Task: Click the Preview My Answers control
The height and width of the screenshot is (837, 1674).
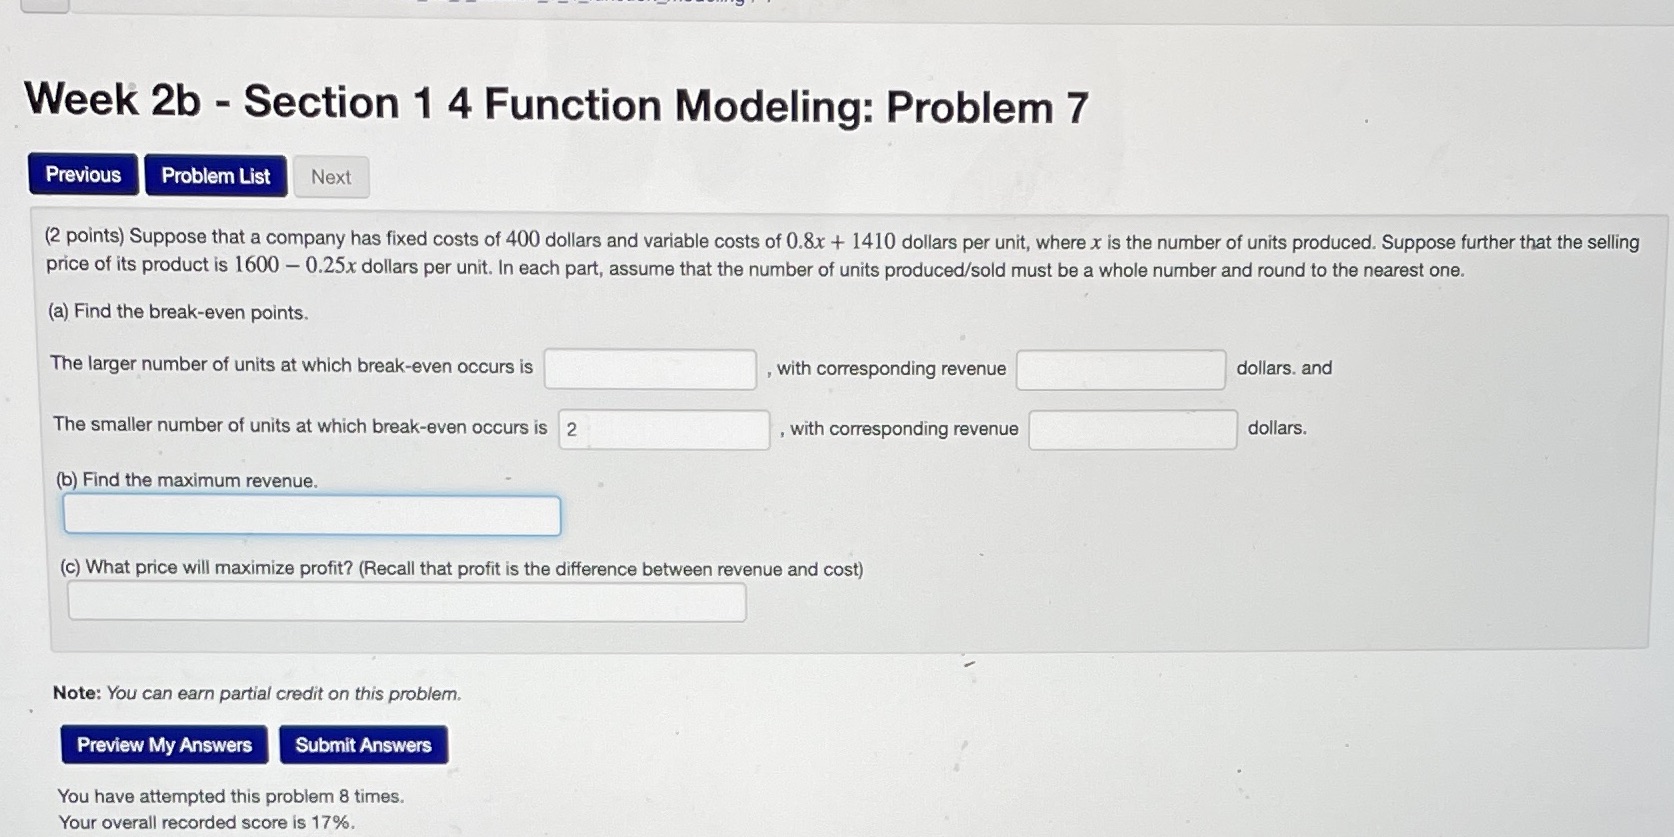Action: tap(163, 744)
